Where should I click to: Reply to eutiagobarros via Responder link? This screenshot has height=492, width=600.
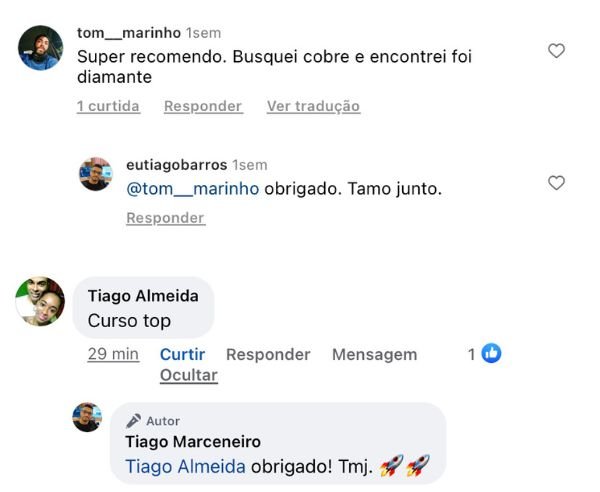tap(166, 218)
